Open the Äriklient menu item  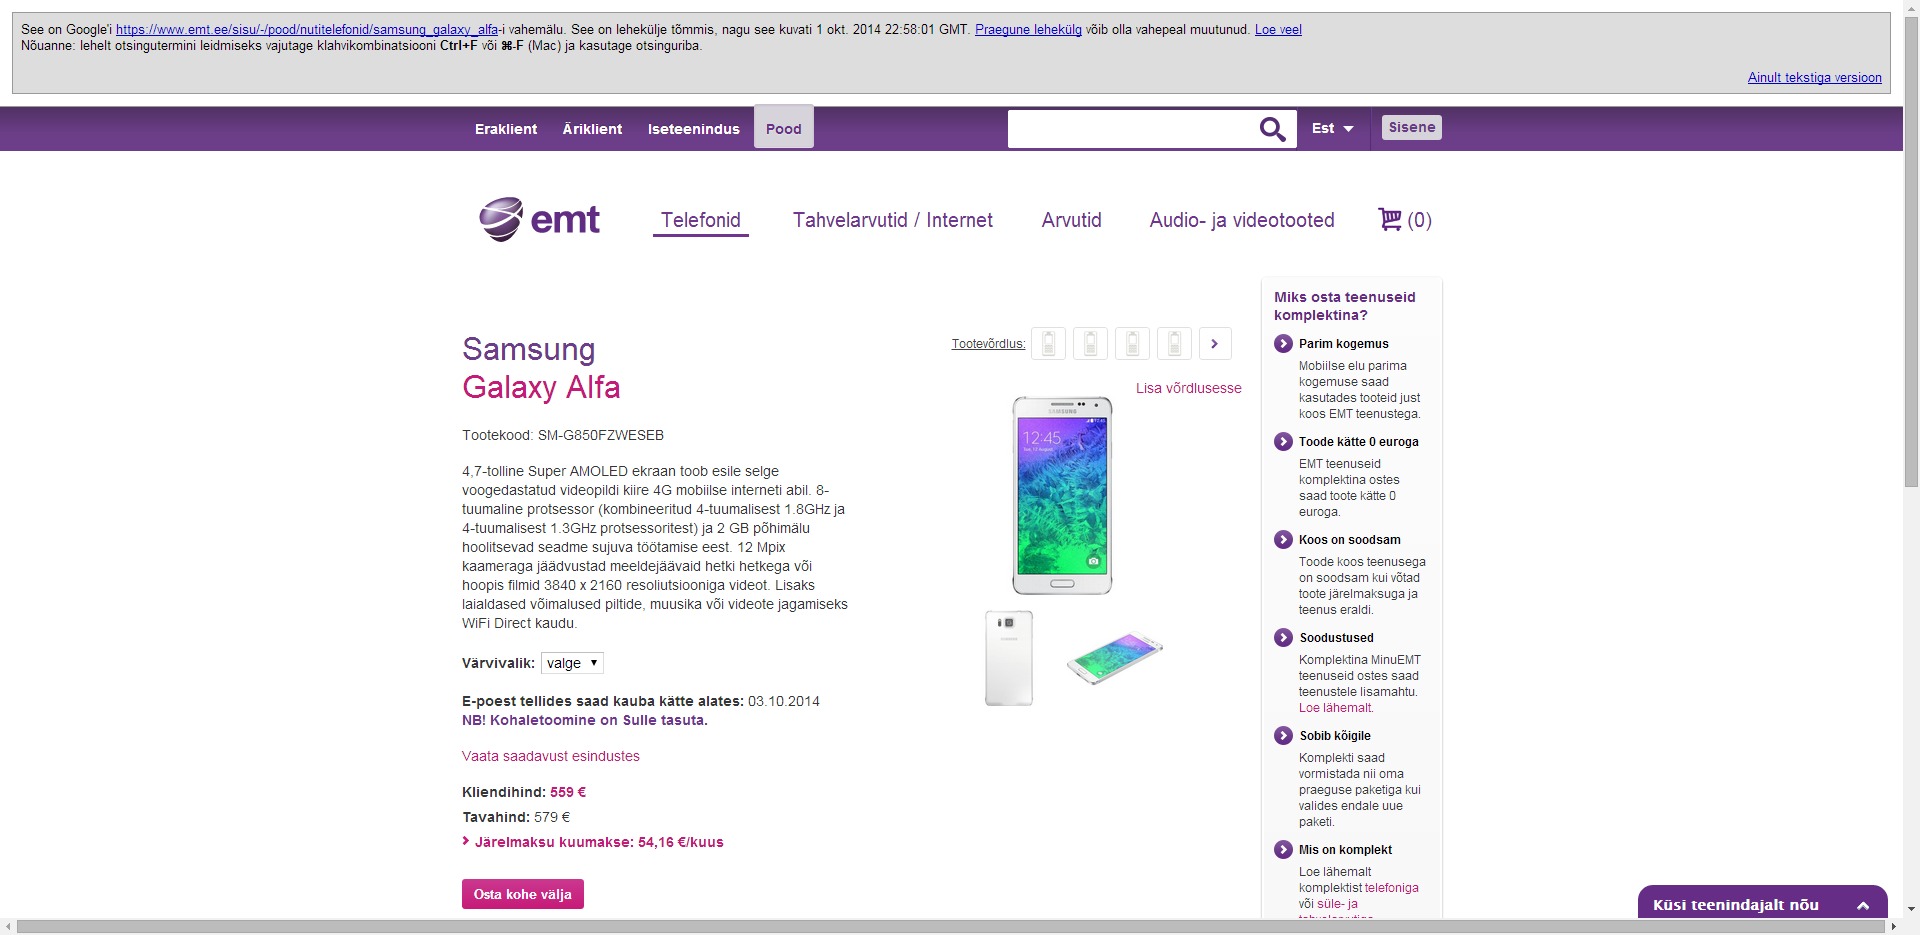592,129
